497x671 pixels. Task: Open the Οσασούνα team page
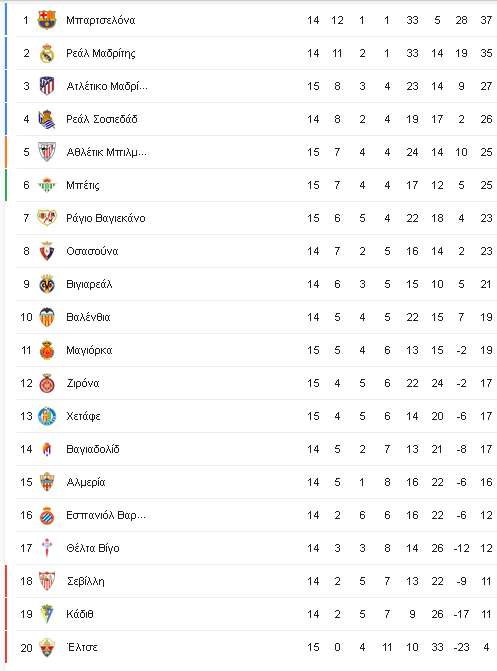coord(92,251)
